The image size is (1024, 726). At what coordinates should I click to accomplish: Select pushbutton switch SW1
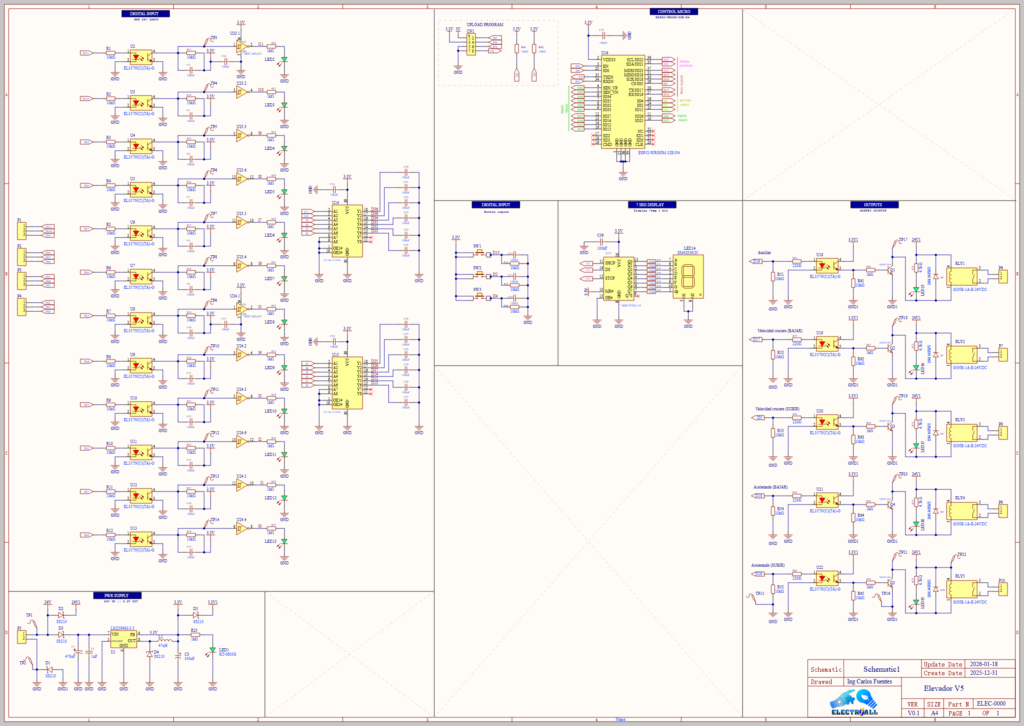point(478,252)
